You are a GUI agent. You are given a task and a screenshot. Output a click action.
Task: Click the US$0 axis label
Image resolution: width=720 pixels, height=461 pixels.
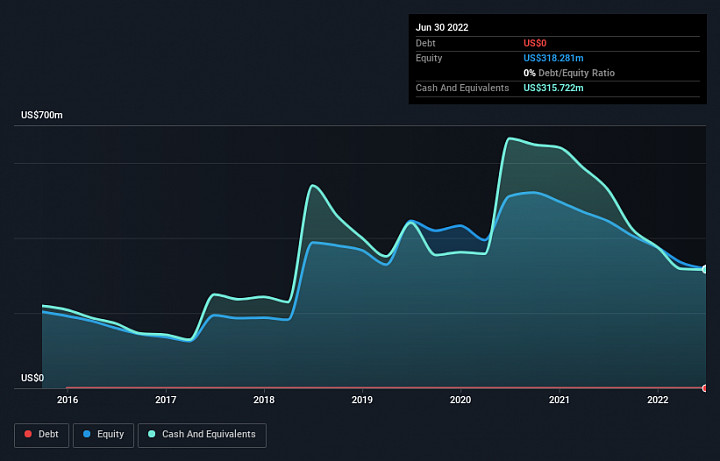tap(33, 378)
